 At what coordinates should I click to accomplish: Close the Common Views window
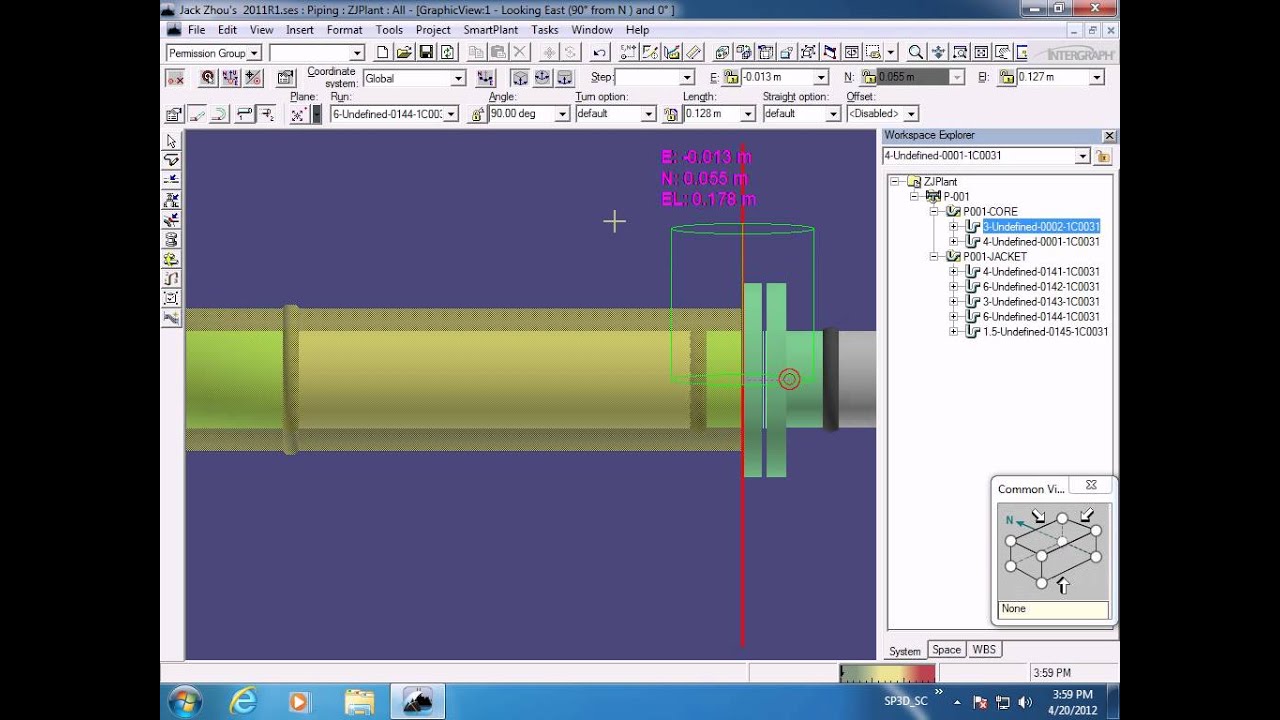tap(1091, 485)
